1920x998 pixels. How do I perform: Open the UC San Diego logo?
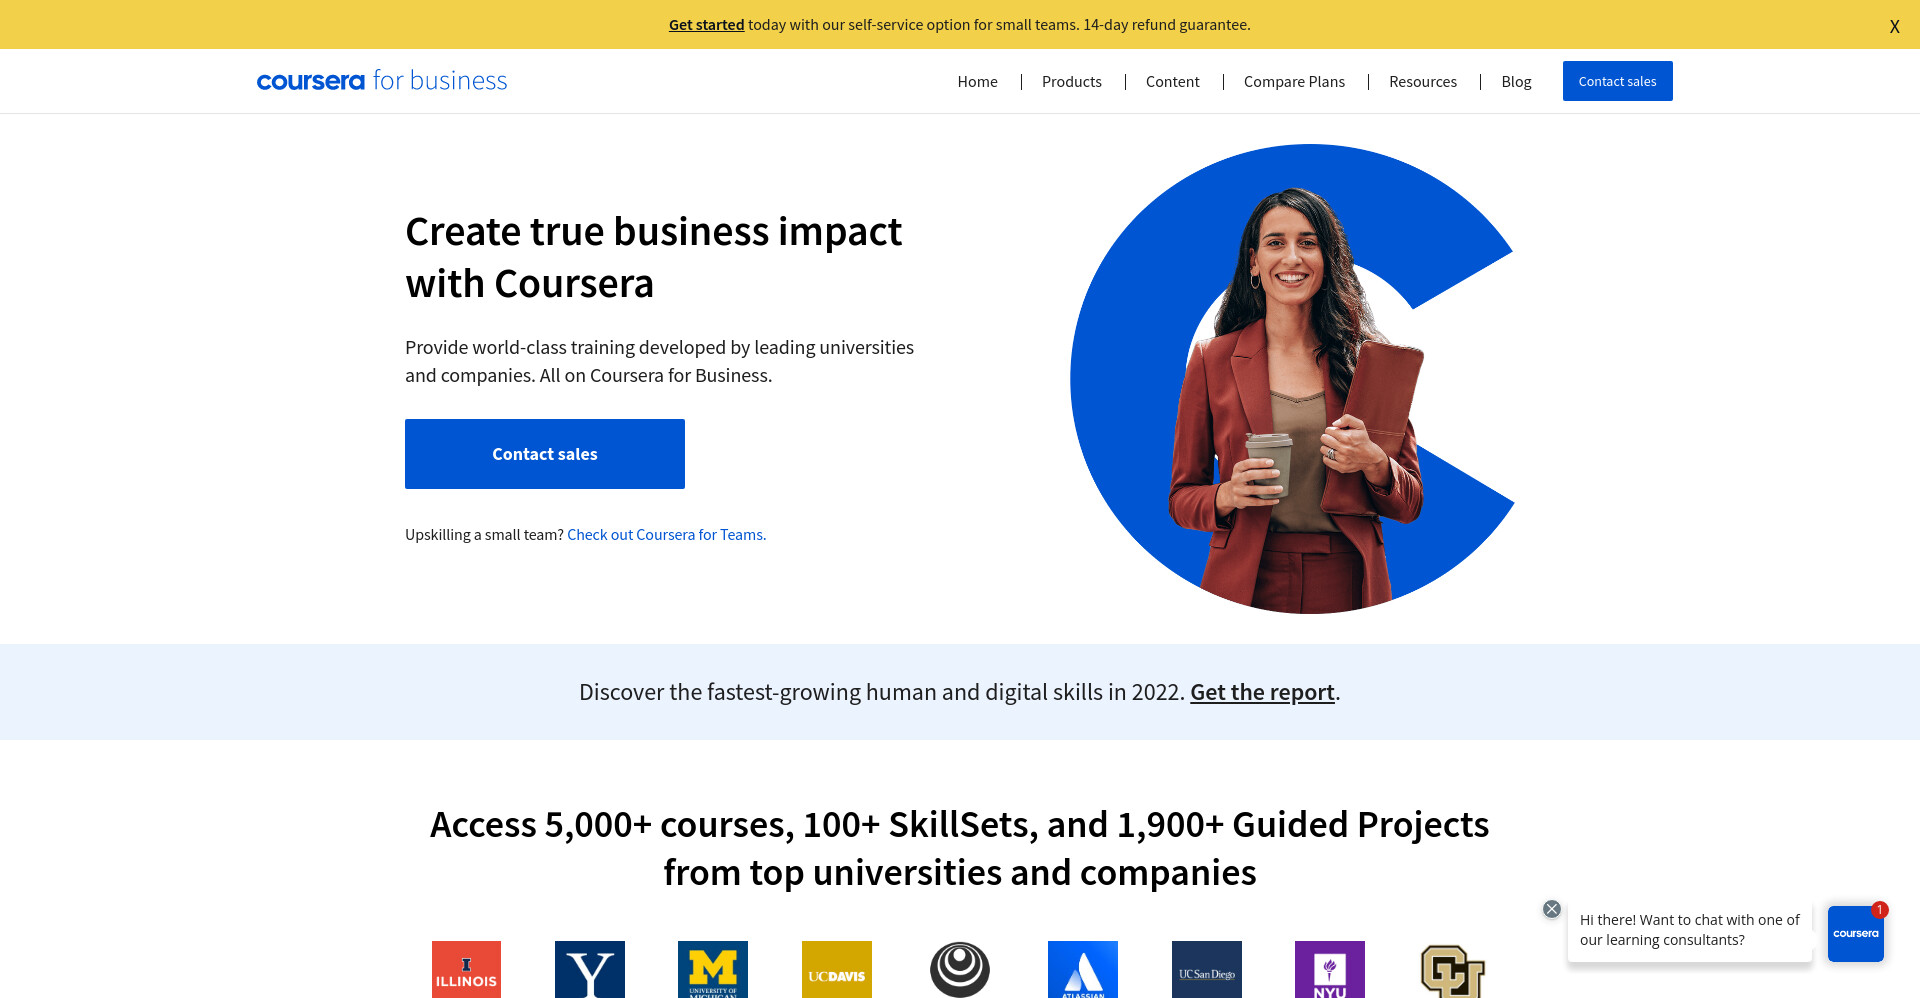pyautogui.click(x=1207, y=969)
